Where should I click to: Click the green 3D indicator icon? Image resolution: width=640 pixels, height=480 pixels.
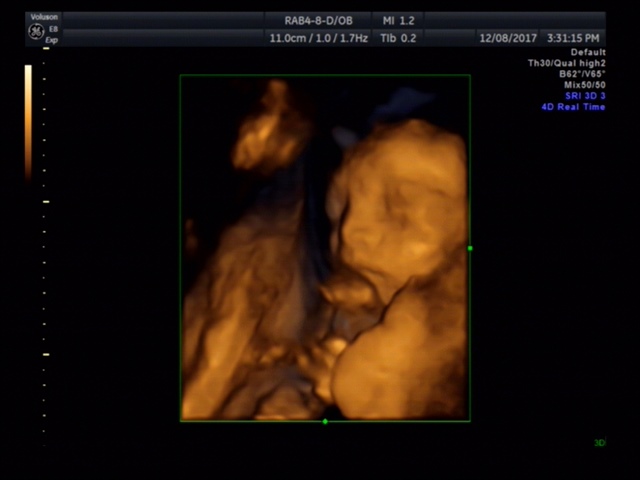(x=600, y=443)
